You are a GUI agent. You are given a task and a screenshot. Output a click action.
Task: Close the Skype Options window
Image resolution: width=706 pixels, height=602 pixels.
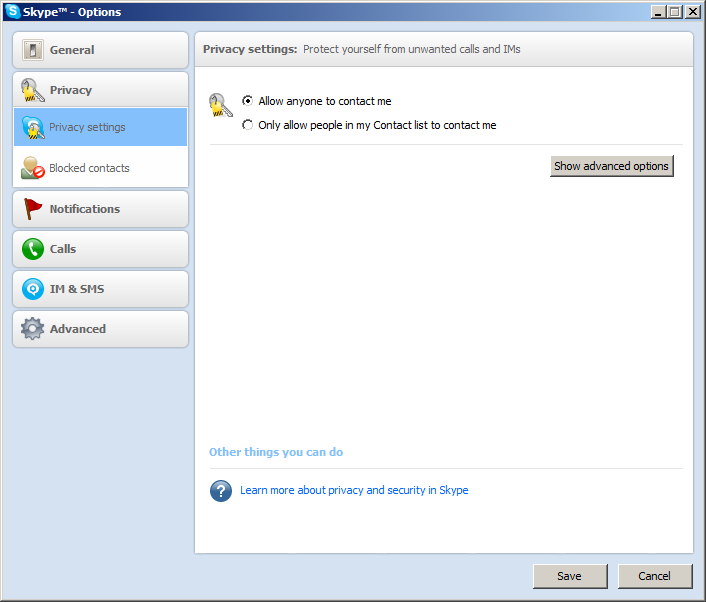click(692, 12)
